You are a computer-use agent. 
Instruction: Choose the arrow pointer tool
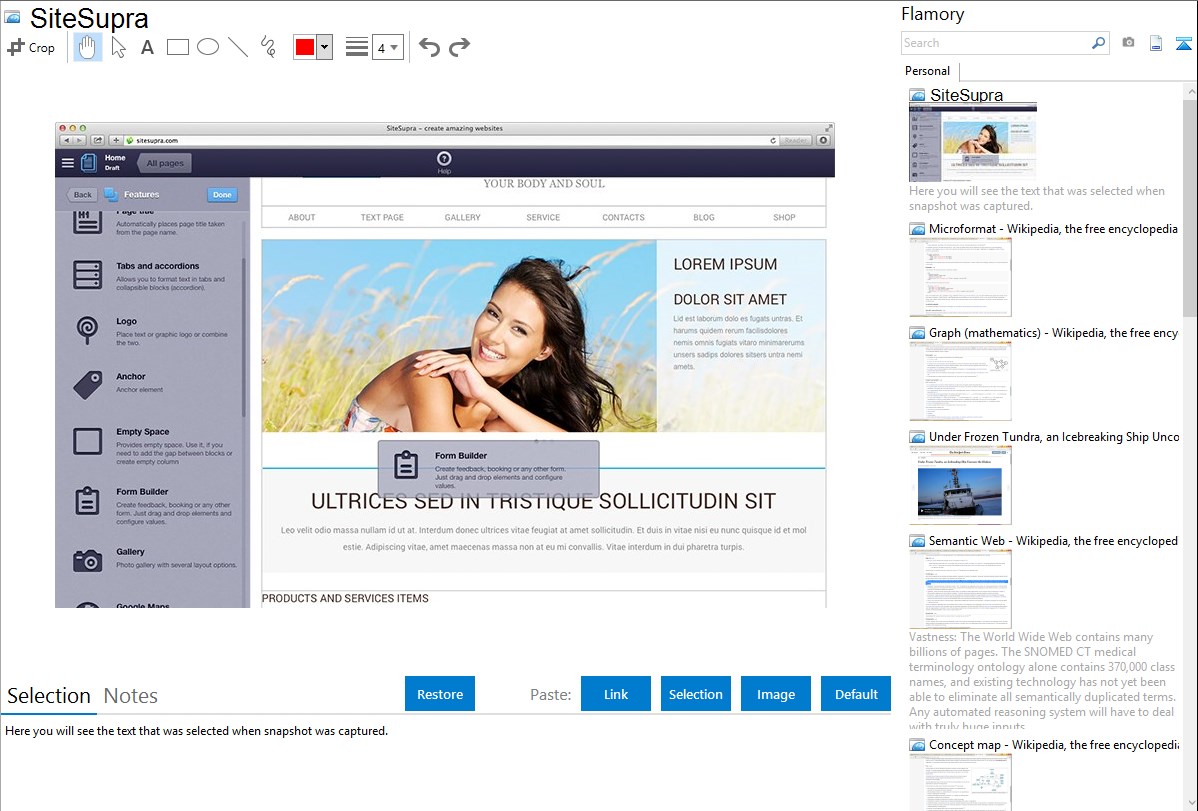[118, 47]
